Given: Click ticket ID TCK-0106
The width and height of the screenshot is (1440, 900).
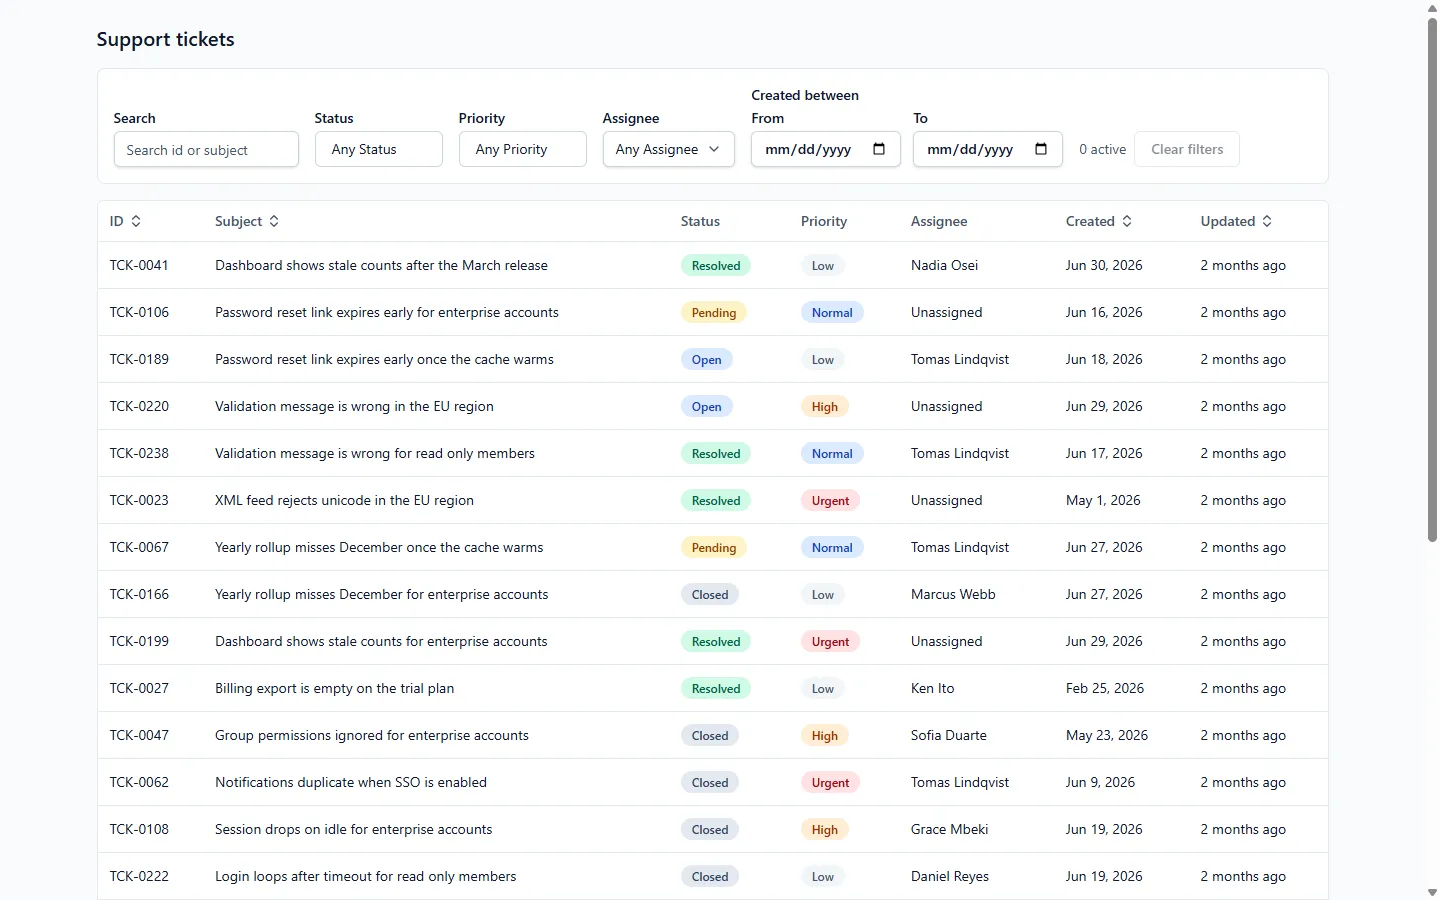Looking at the screenshot, I should [139, 312].
